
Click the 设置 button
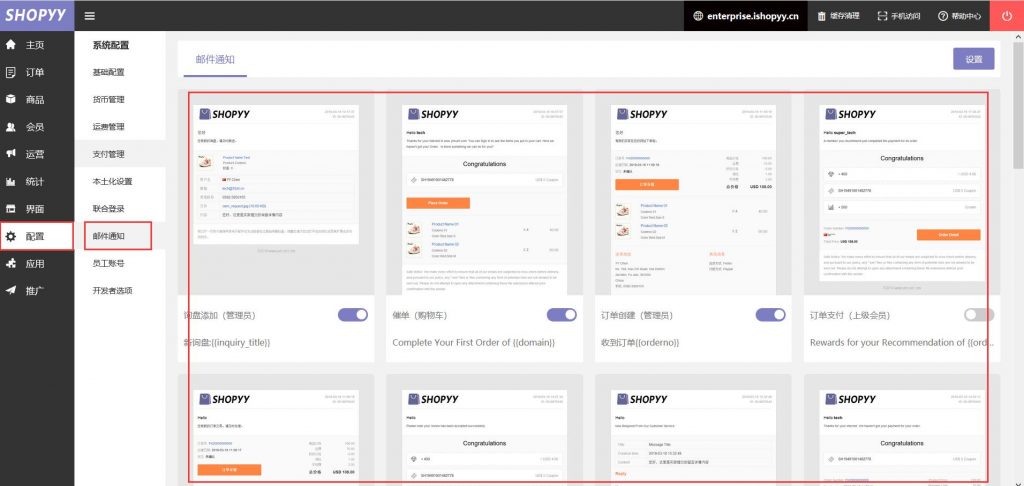(974, 59)
